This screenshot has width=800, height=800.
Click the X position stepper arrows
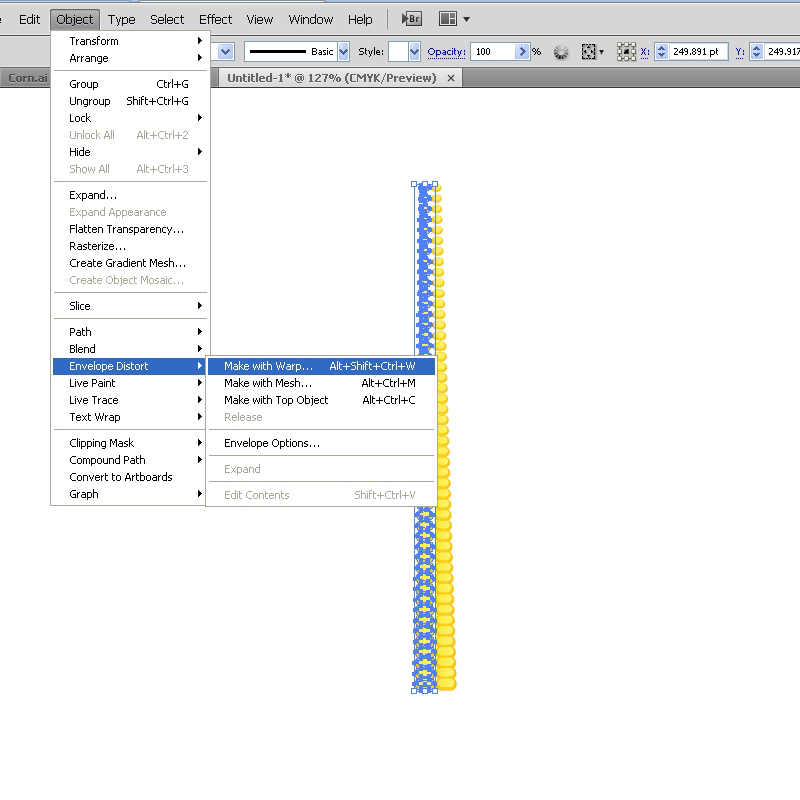tap(662, 52)
